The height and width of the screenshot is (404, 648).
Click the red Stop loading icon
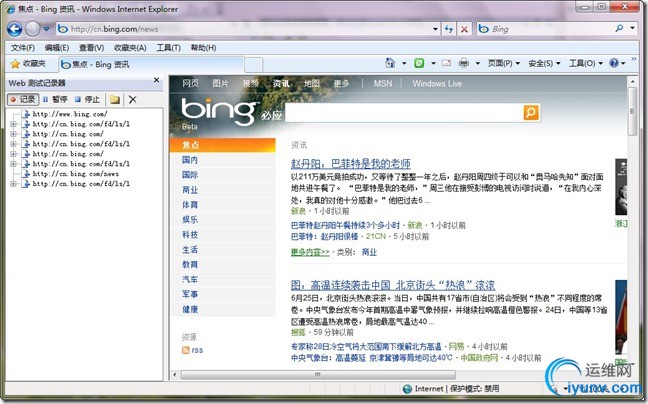[x=465, y=29]
